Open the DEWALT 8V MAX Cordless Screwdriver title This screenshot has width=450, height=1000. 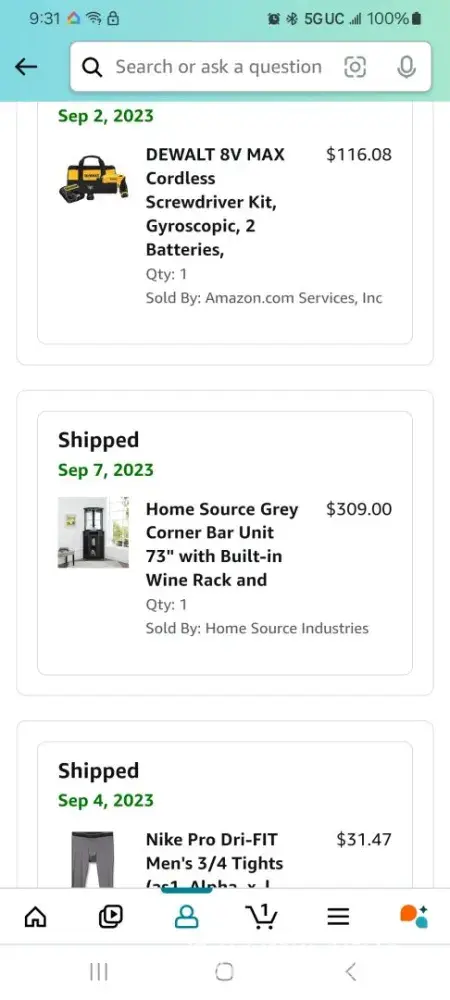215,202
